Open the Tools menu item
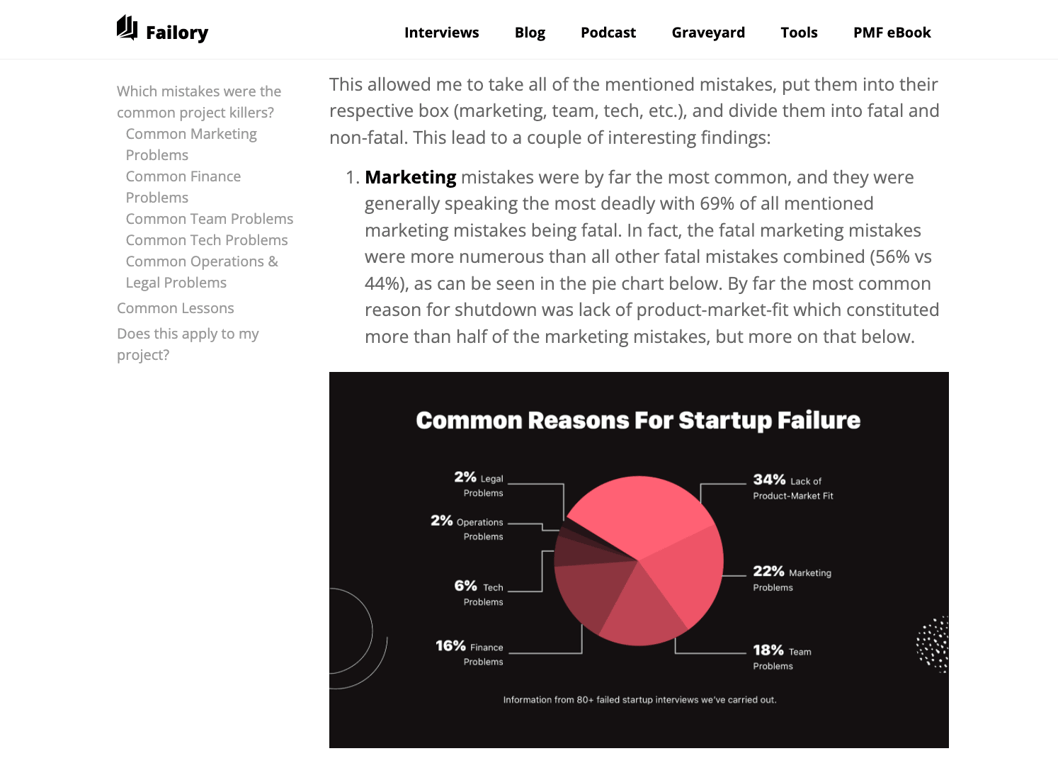Screen dimensions: 1058x768 click(798, 32)
